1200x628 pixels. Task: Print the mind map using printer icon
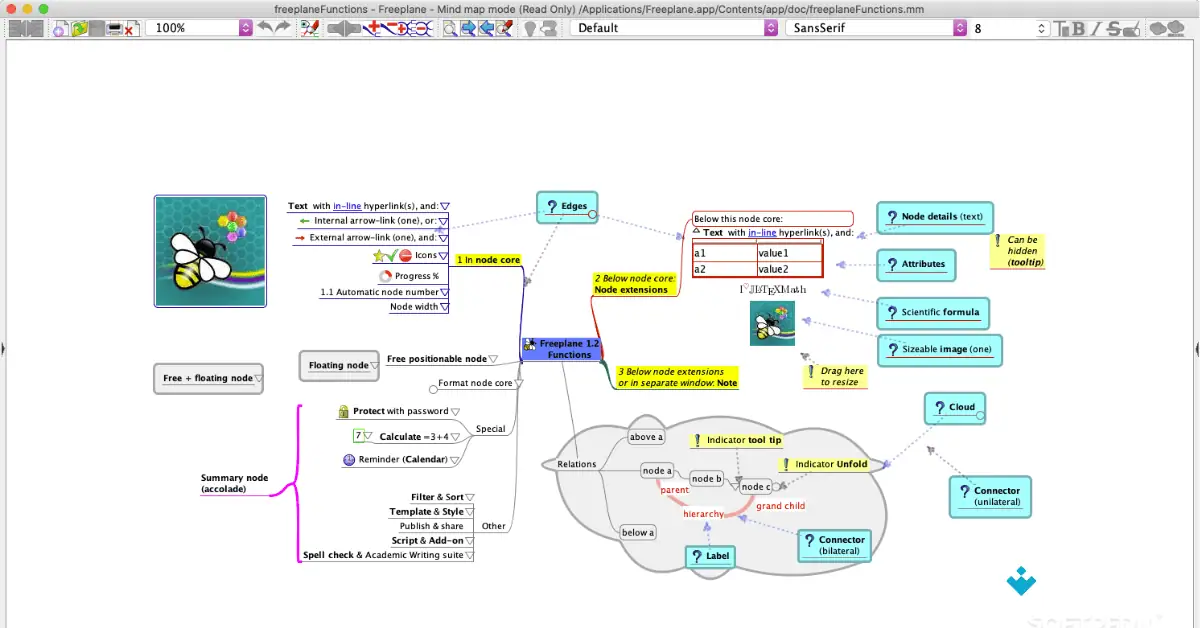tap(113, 28)
